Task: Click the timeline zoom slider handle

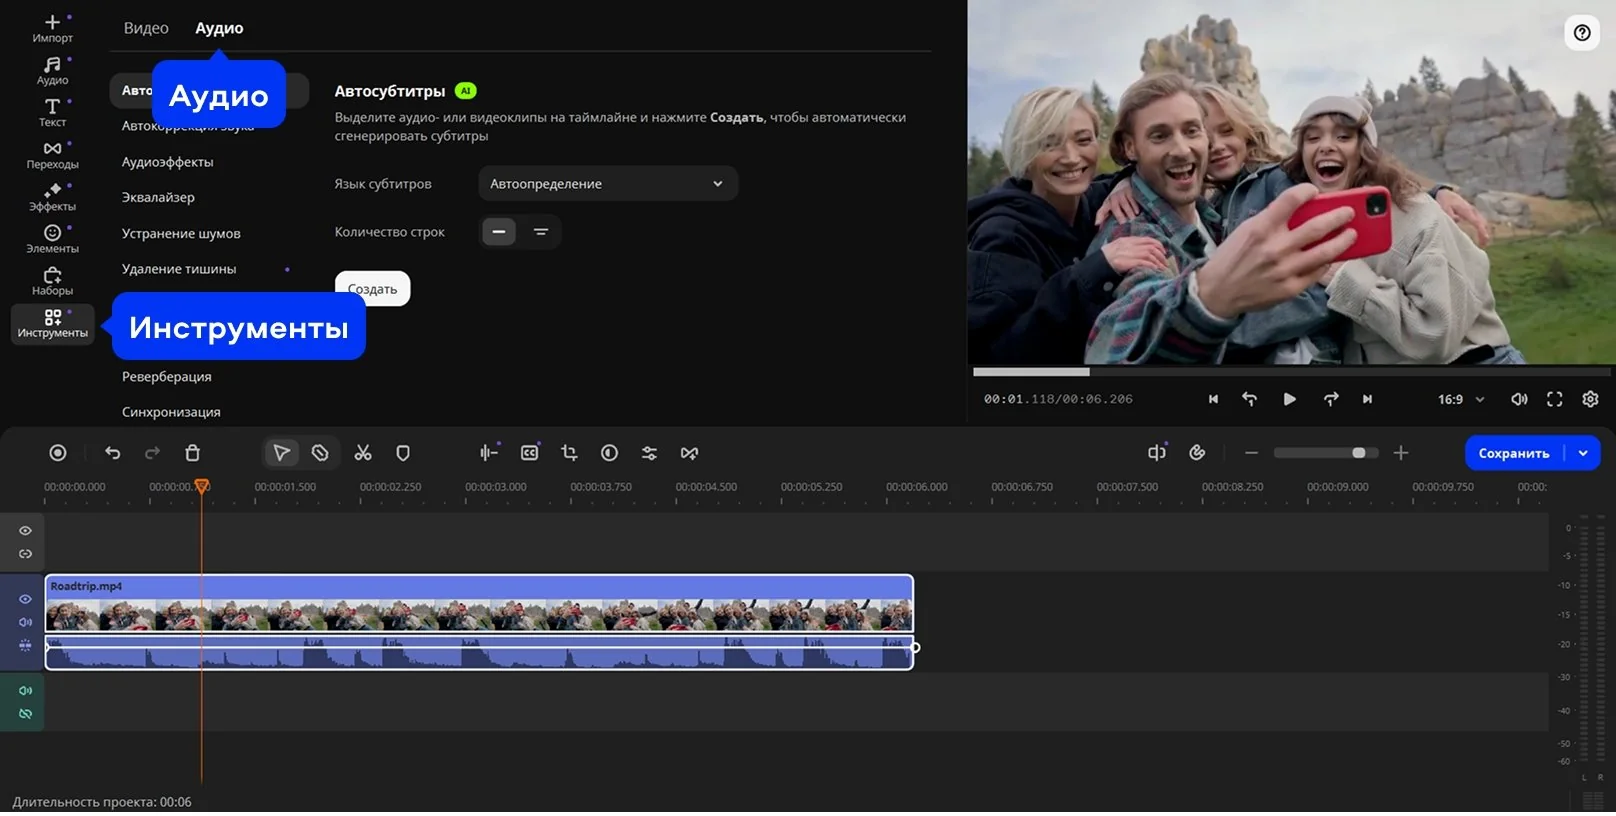Action: tap(1358, 453)
